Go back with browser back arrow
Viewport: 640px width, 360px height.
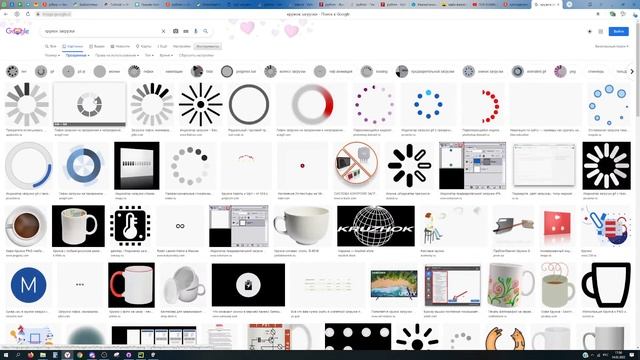click(x=6, y=14)
